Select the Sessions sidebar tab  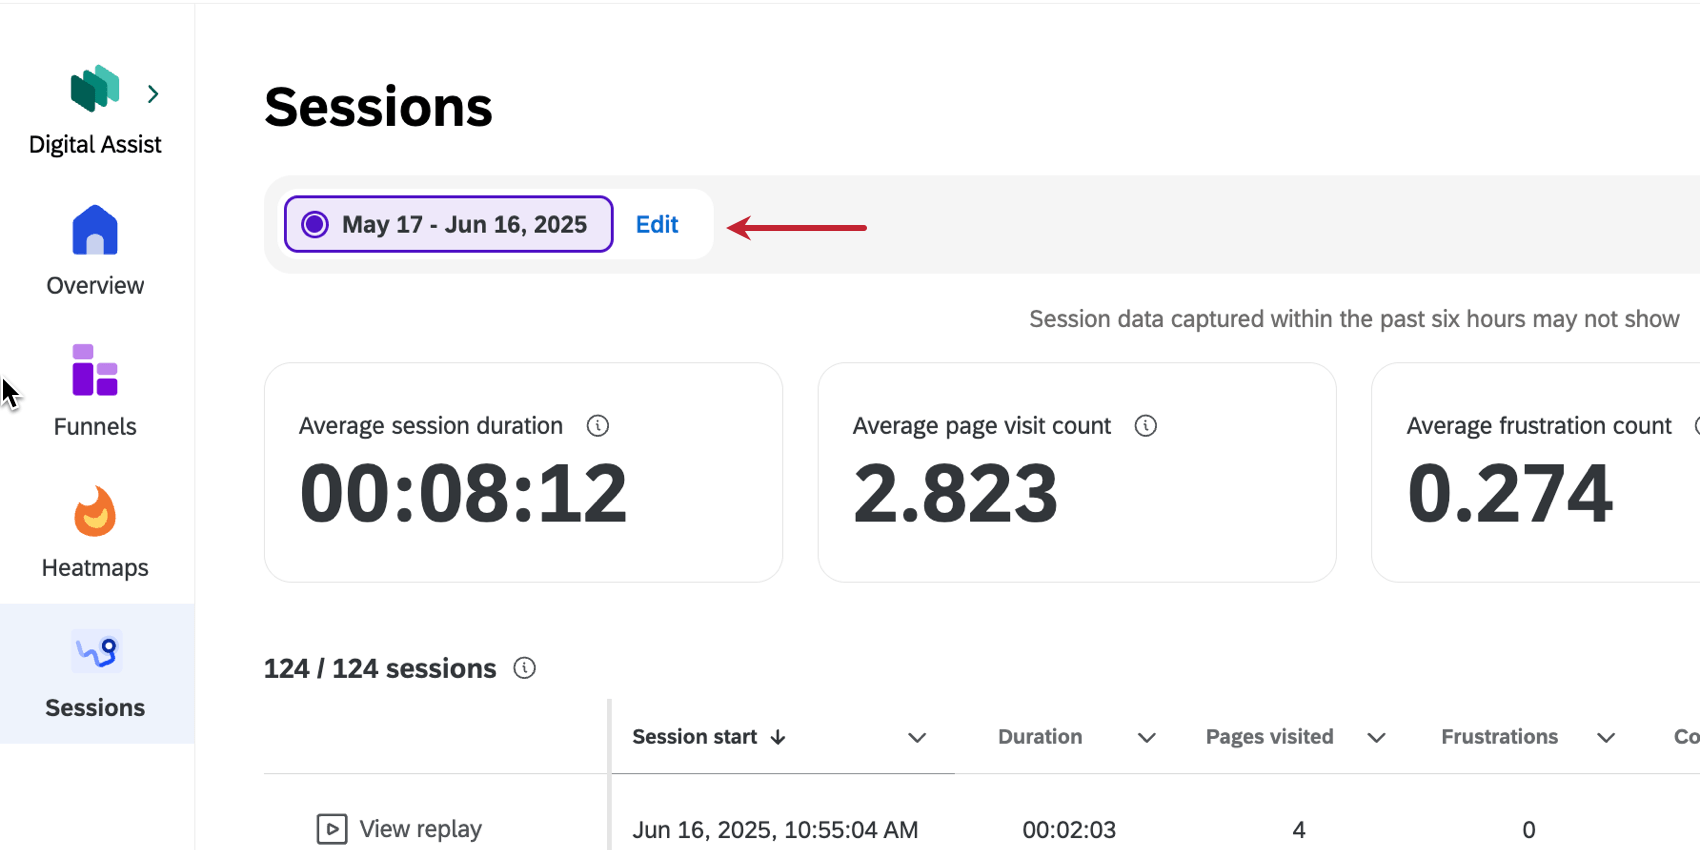click(96, 674)
